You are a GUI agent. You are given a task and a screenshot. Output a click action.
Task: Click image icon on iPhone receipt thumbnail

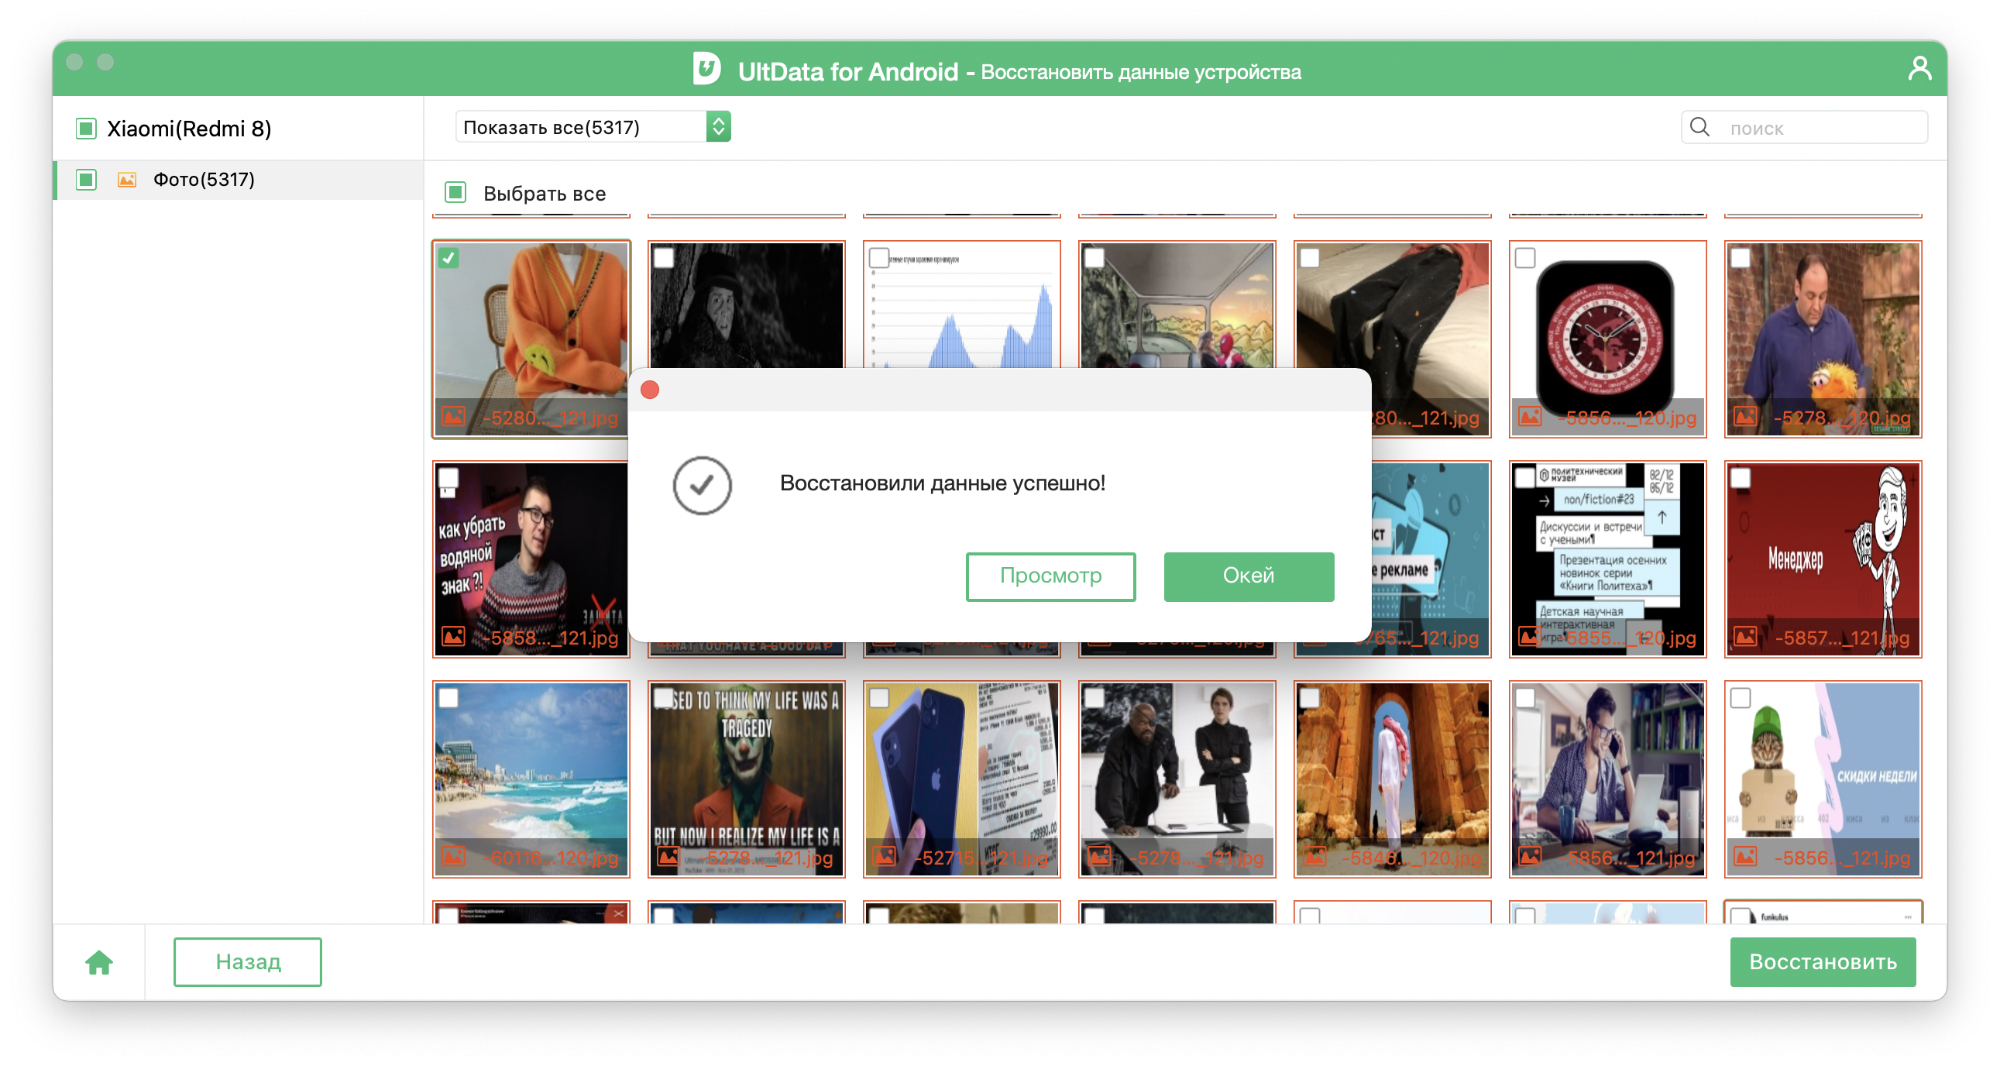tap(884, 857)
